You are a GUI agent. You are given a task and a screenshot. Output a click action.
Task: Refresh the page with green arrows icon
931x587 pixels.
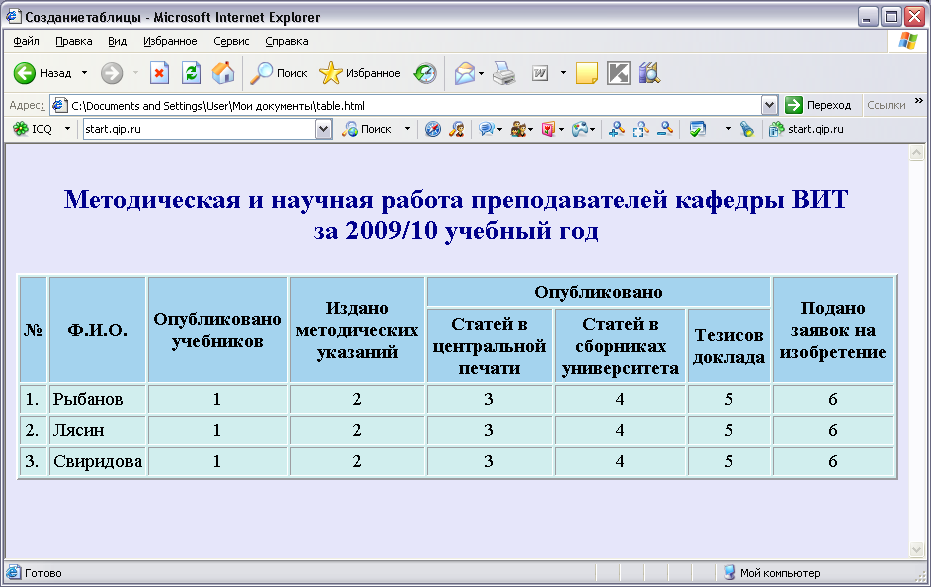pyautogui.click(x=191, y=73)
